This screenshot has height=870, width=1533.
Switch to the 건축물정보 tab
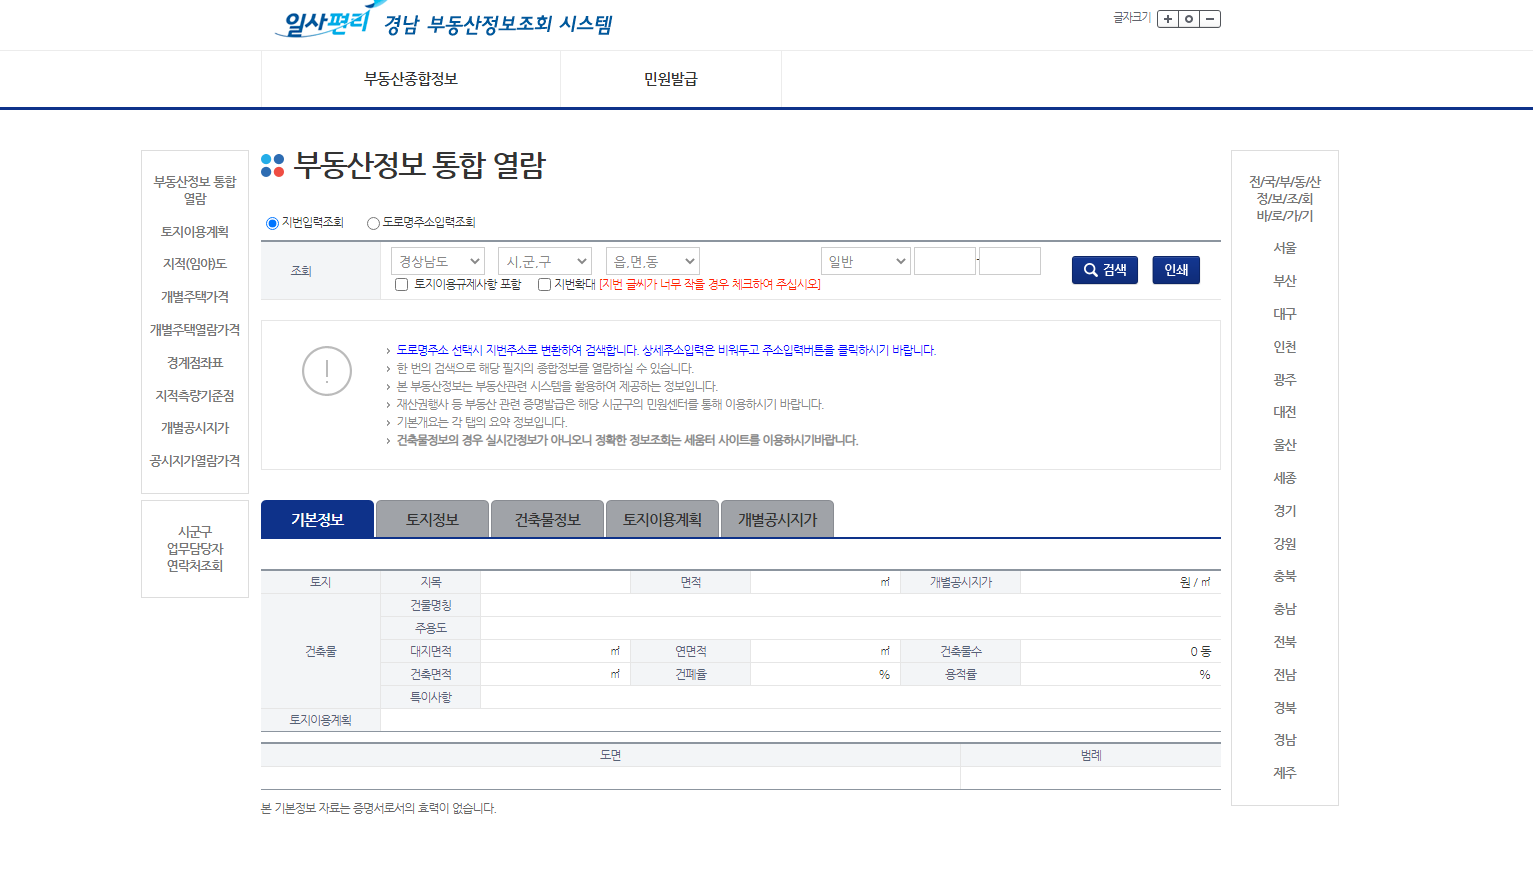(x=547, y=518)
